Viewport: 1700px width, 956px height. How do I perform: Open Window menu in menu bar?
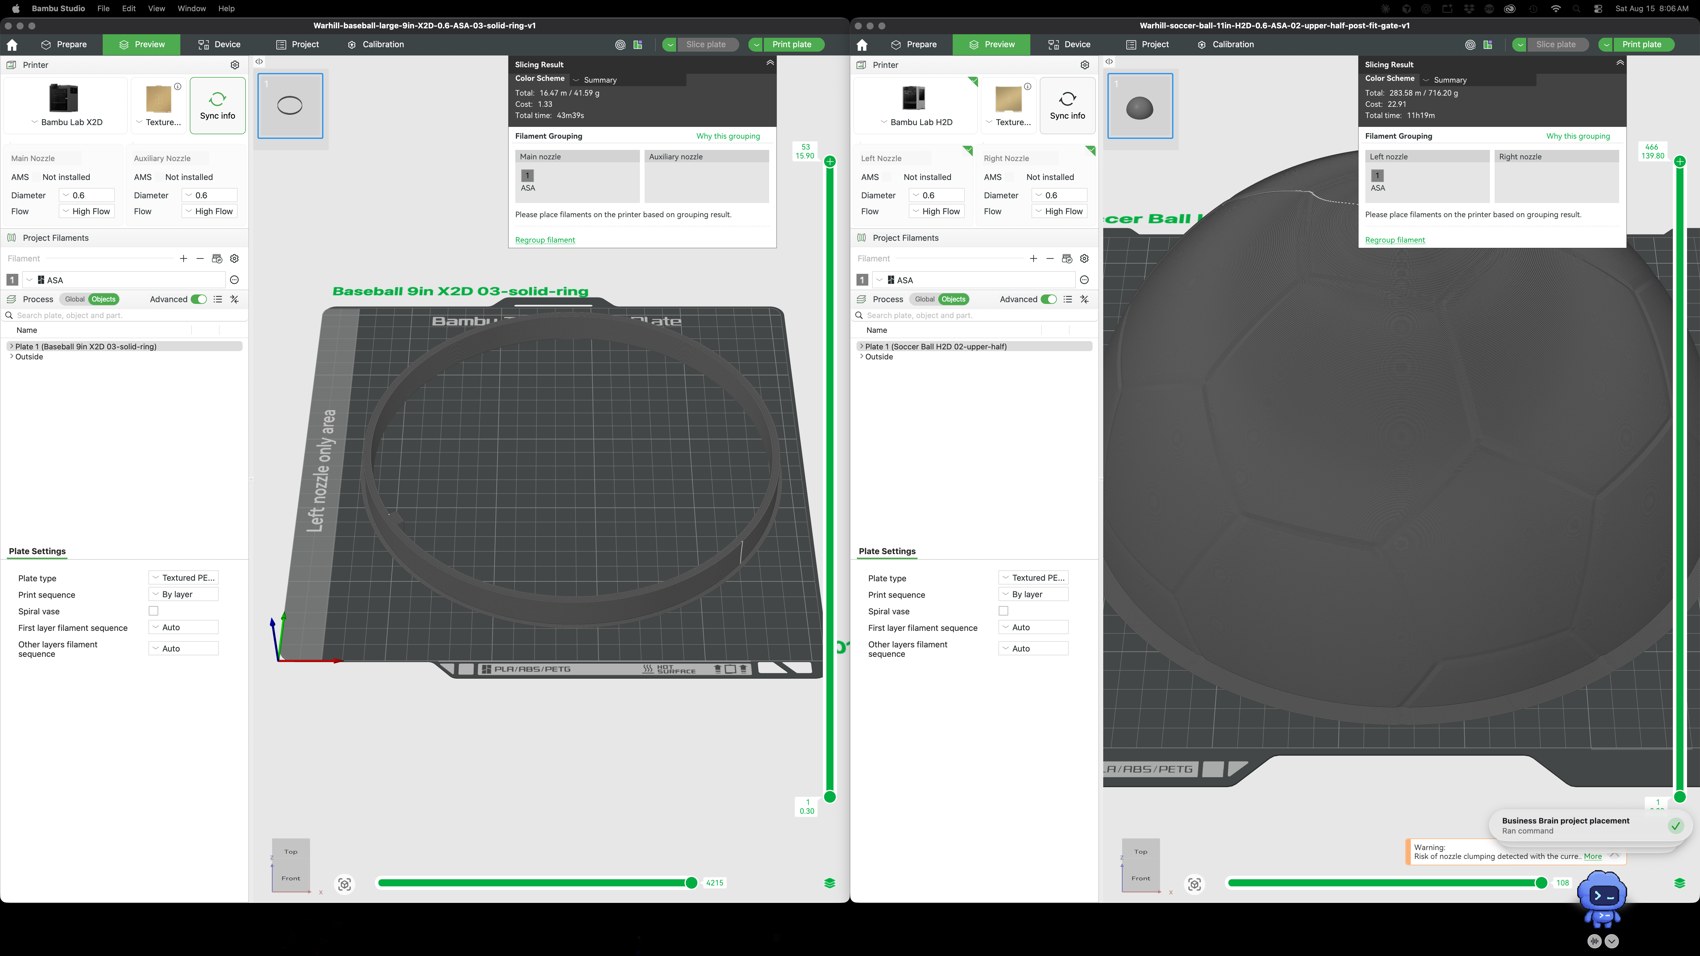tap(191, 8)
